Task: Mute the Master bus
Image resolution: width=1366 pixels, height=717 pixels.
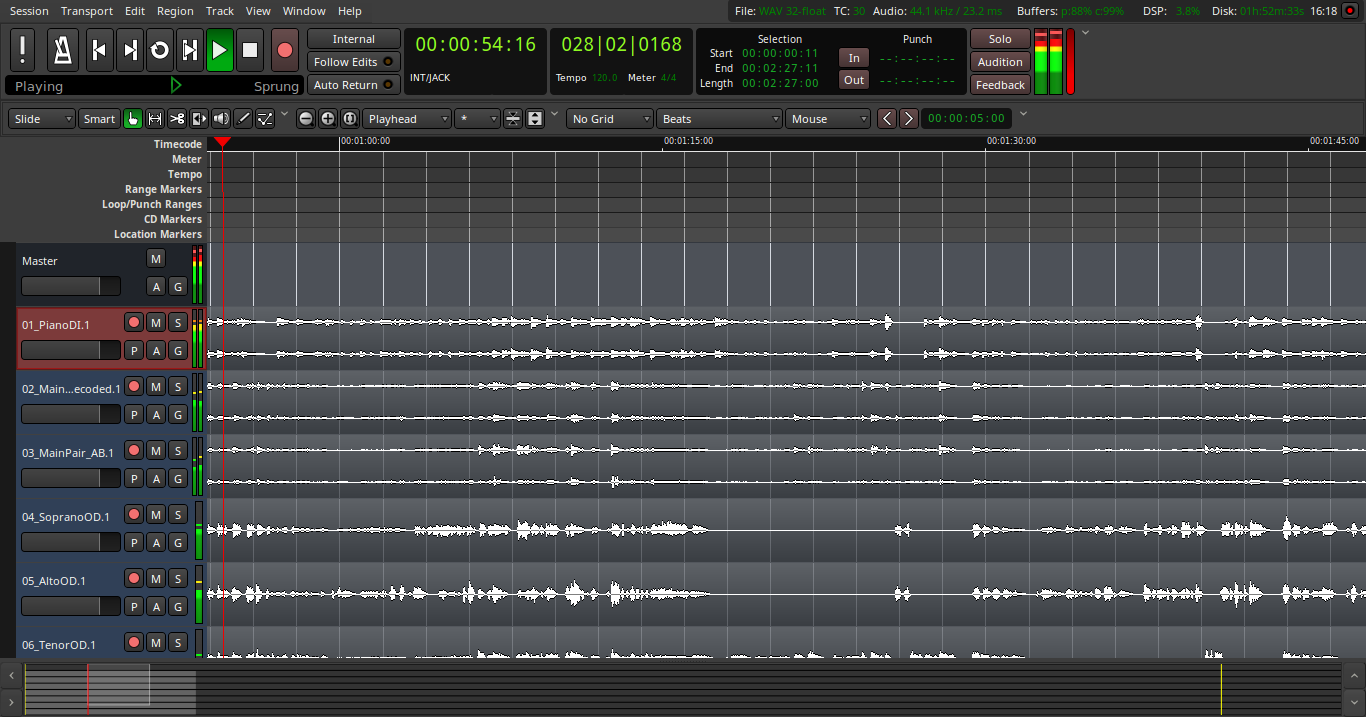Action: point(155,258)
